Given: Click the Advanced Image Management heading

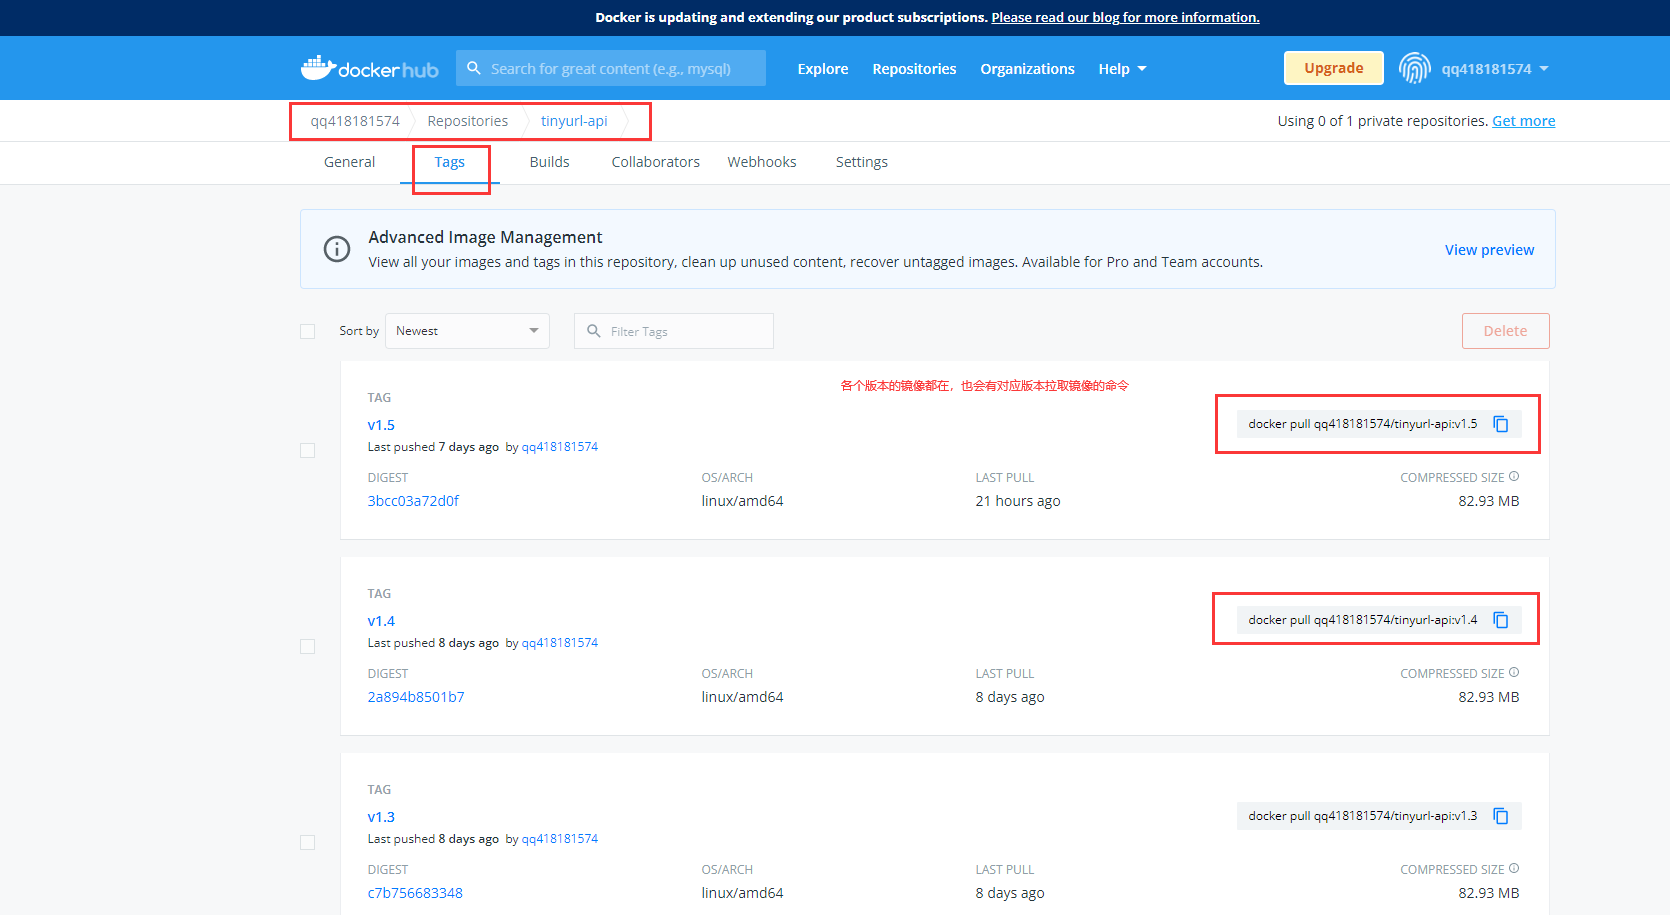Looking at the screenshot, I should (485, 237).
